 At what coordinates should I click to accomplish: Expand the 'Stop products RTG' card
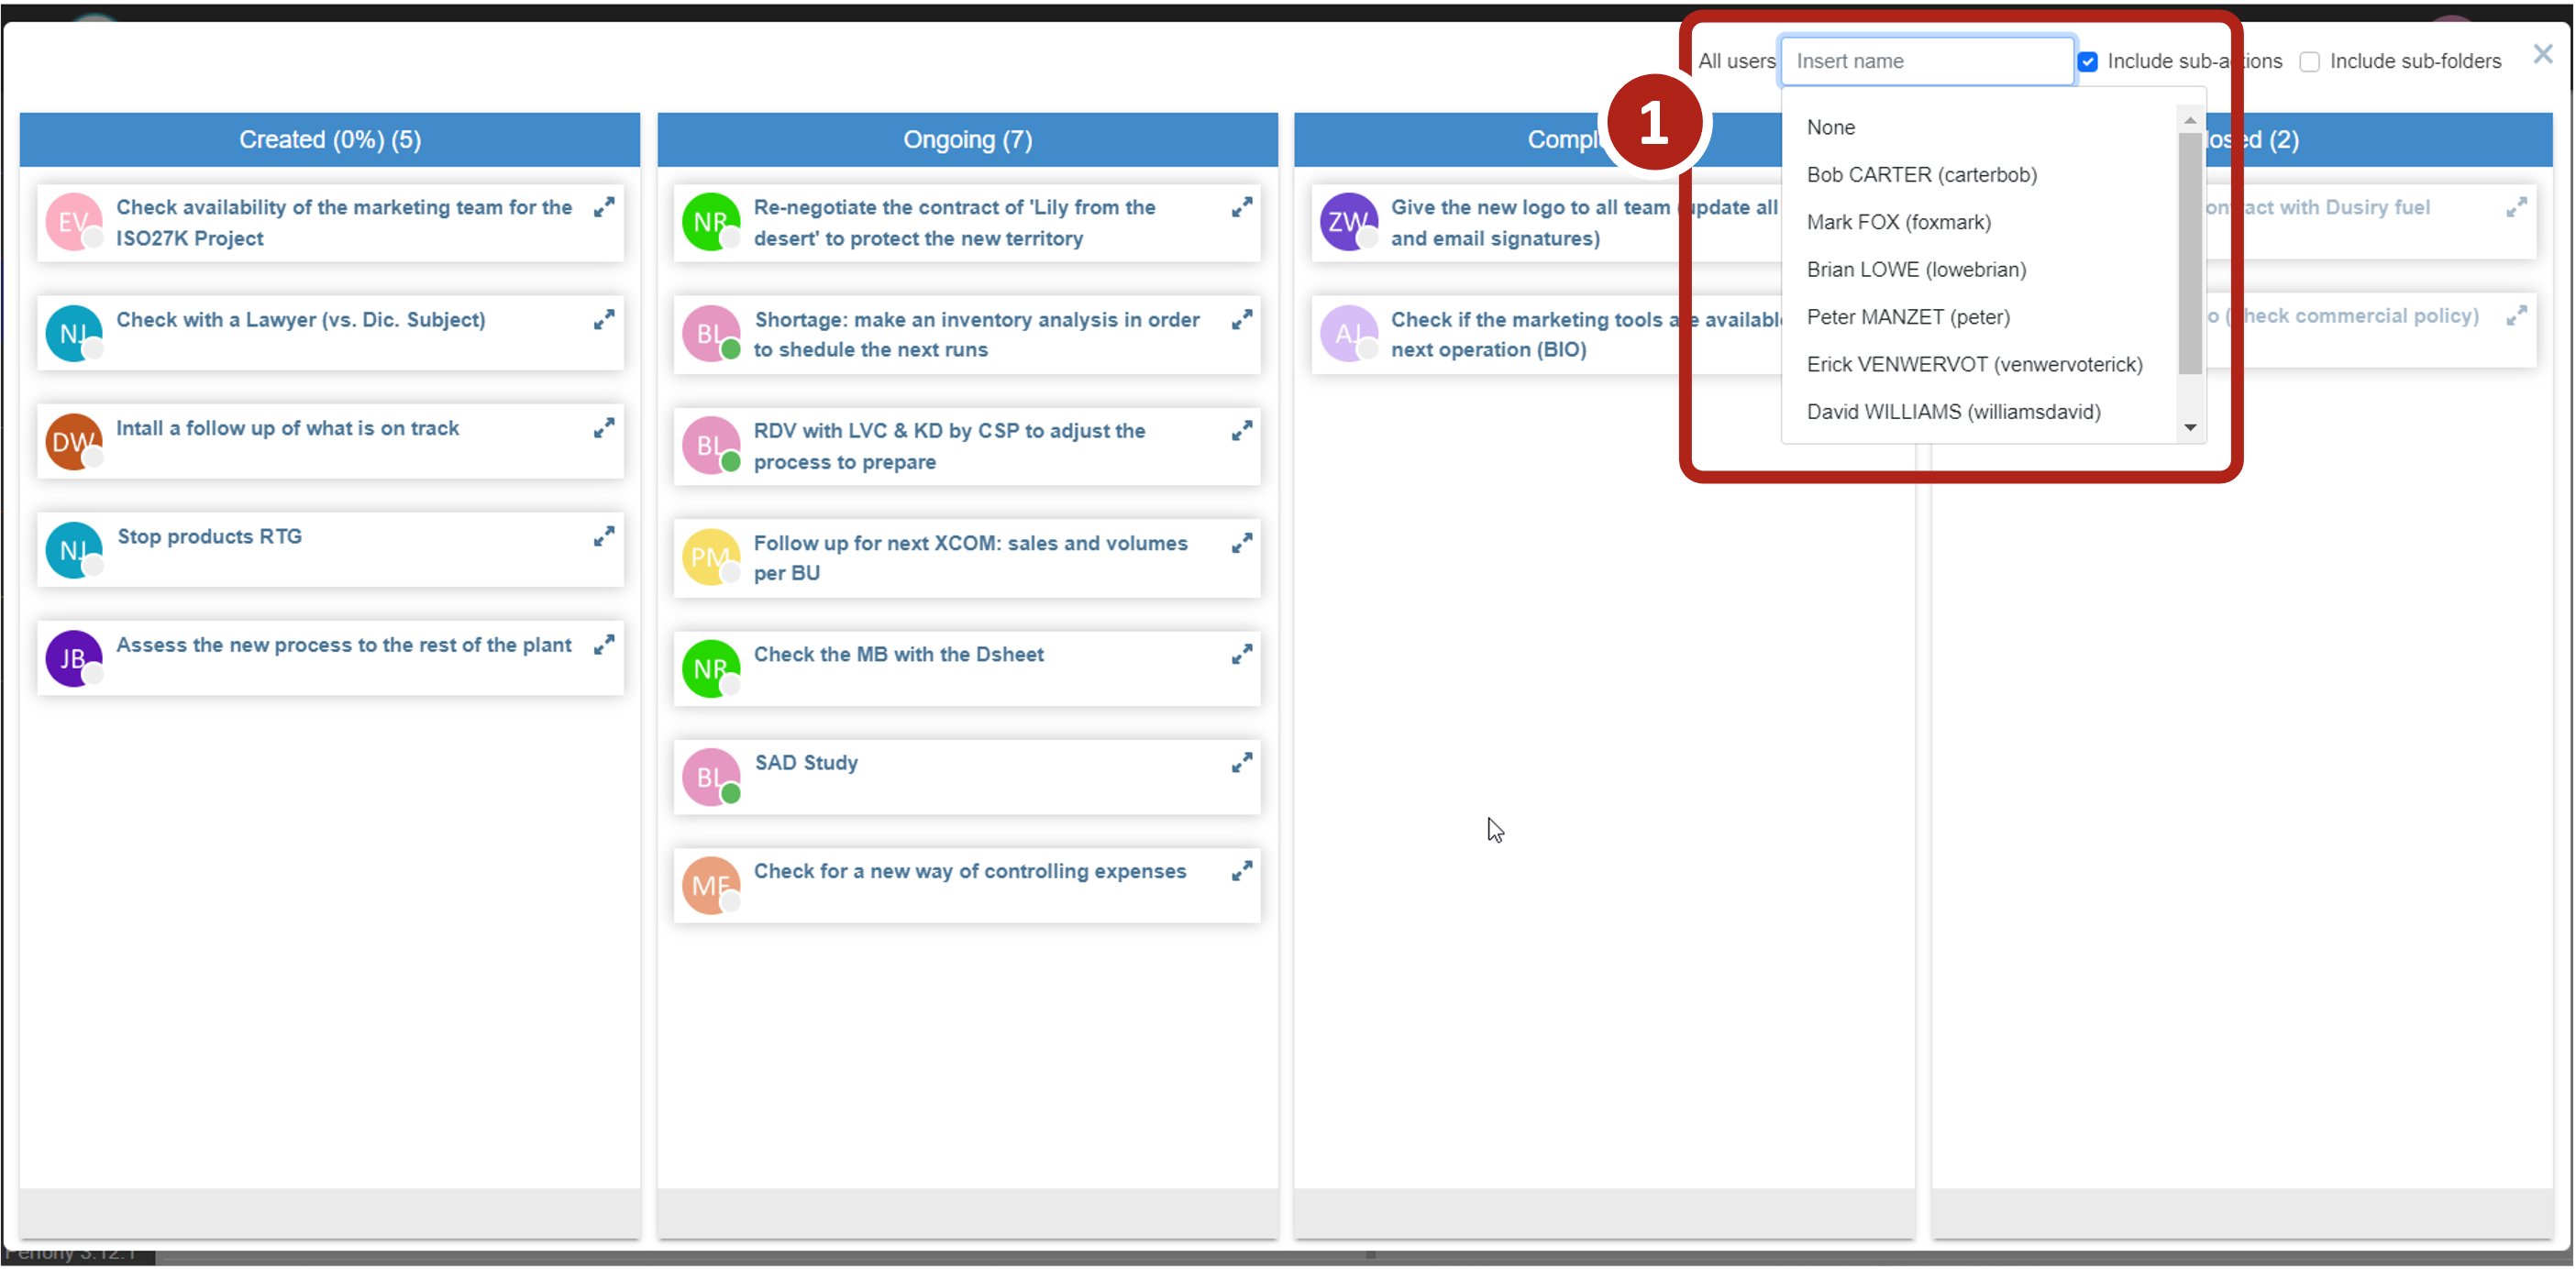(603, 537)
